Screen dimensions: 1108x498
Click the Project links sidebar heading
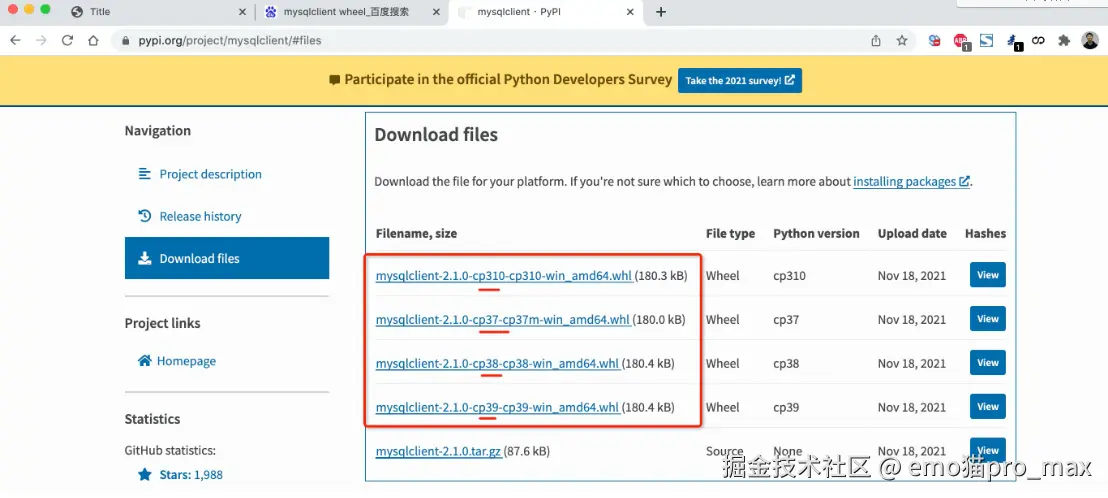(163, 324)
